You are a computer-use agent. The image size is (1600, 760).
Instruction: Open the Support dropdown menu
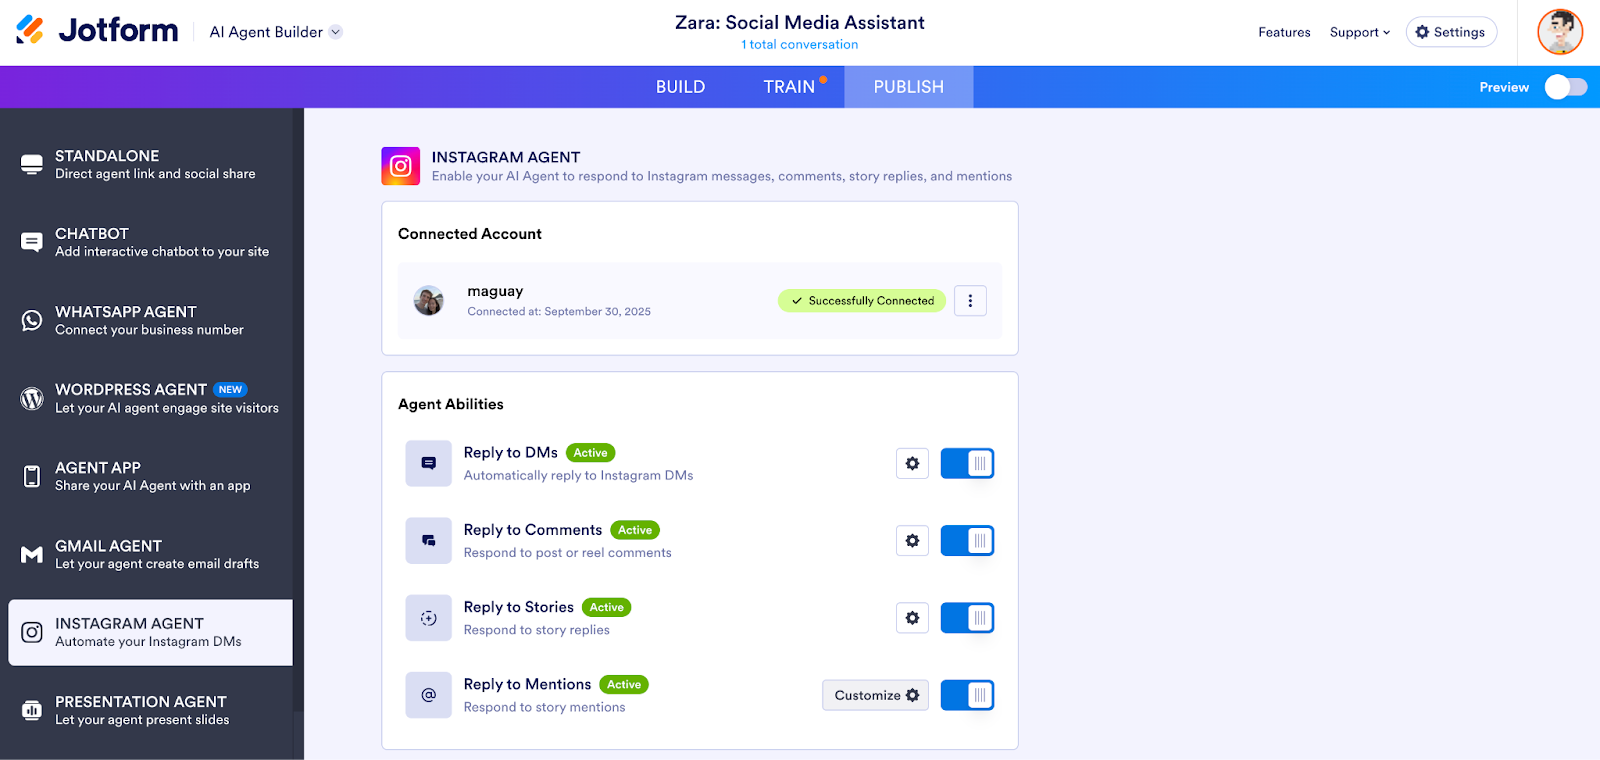tap(1359, 32)
